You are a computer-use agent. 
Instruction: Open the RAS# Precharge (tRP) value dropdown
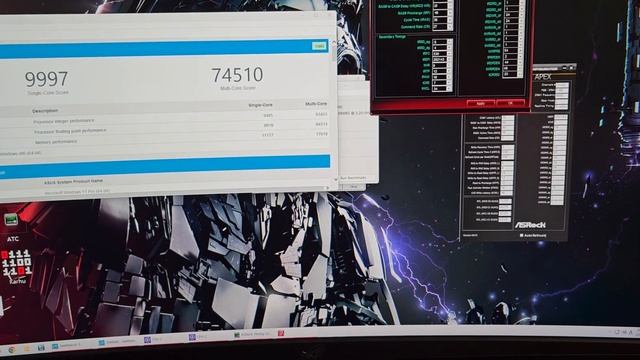(x=450, y=13)
